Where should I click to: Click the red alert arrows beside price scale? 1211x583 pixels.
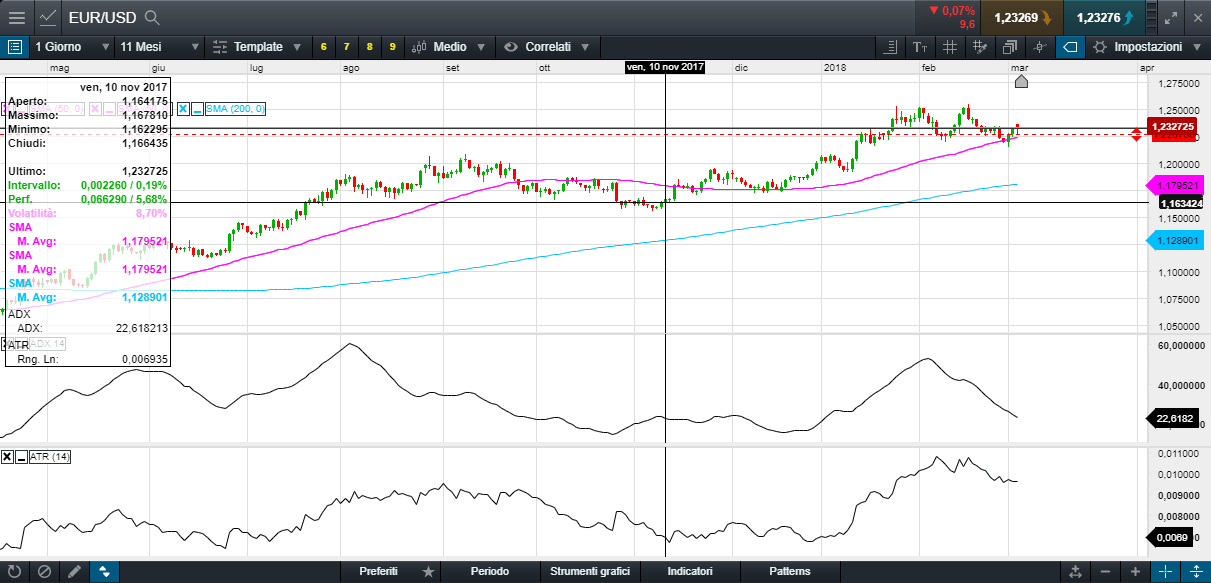pyautogui.click(x=1136, y=134)
